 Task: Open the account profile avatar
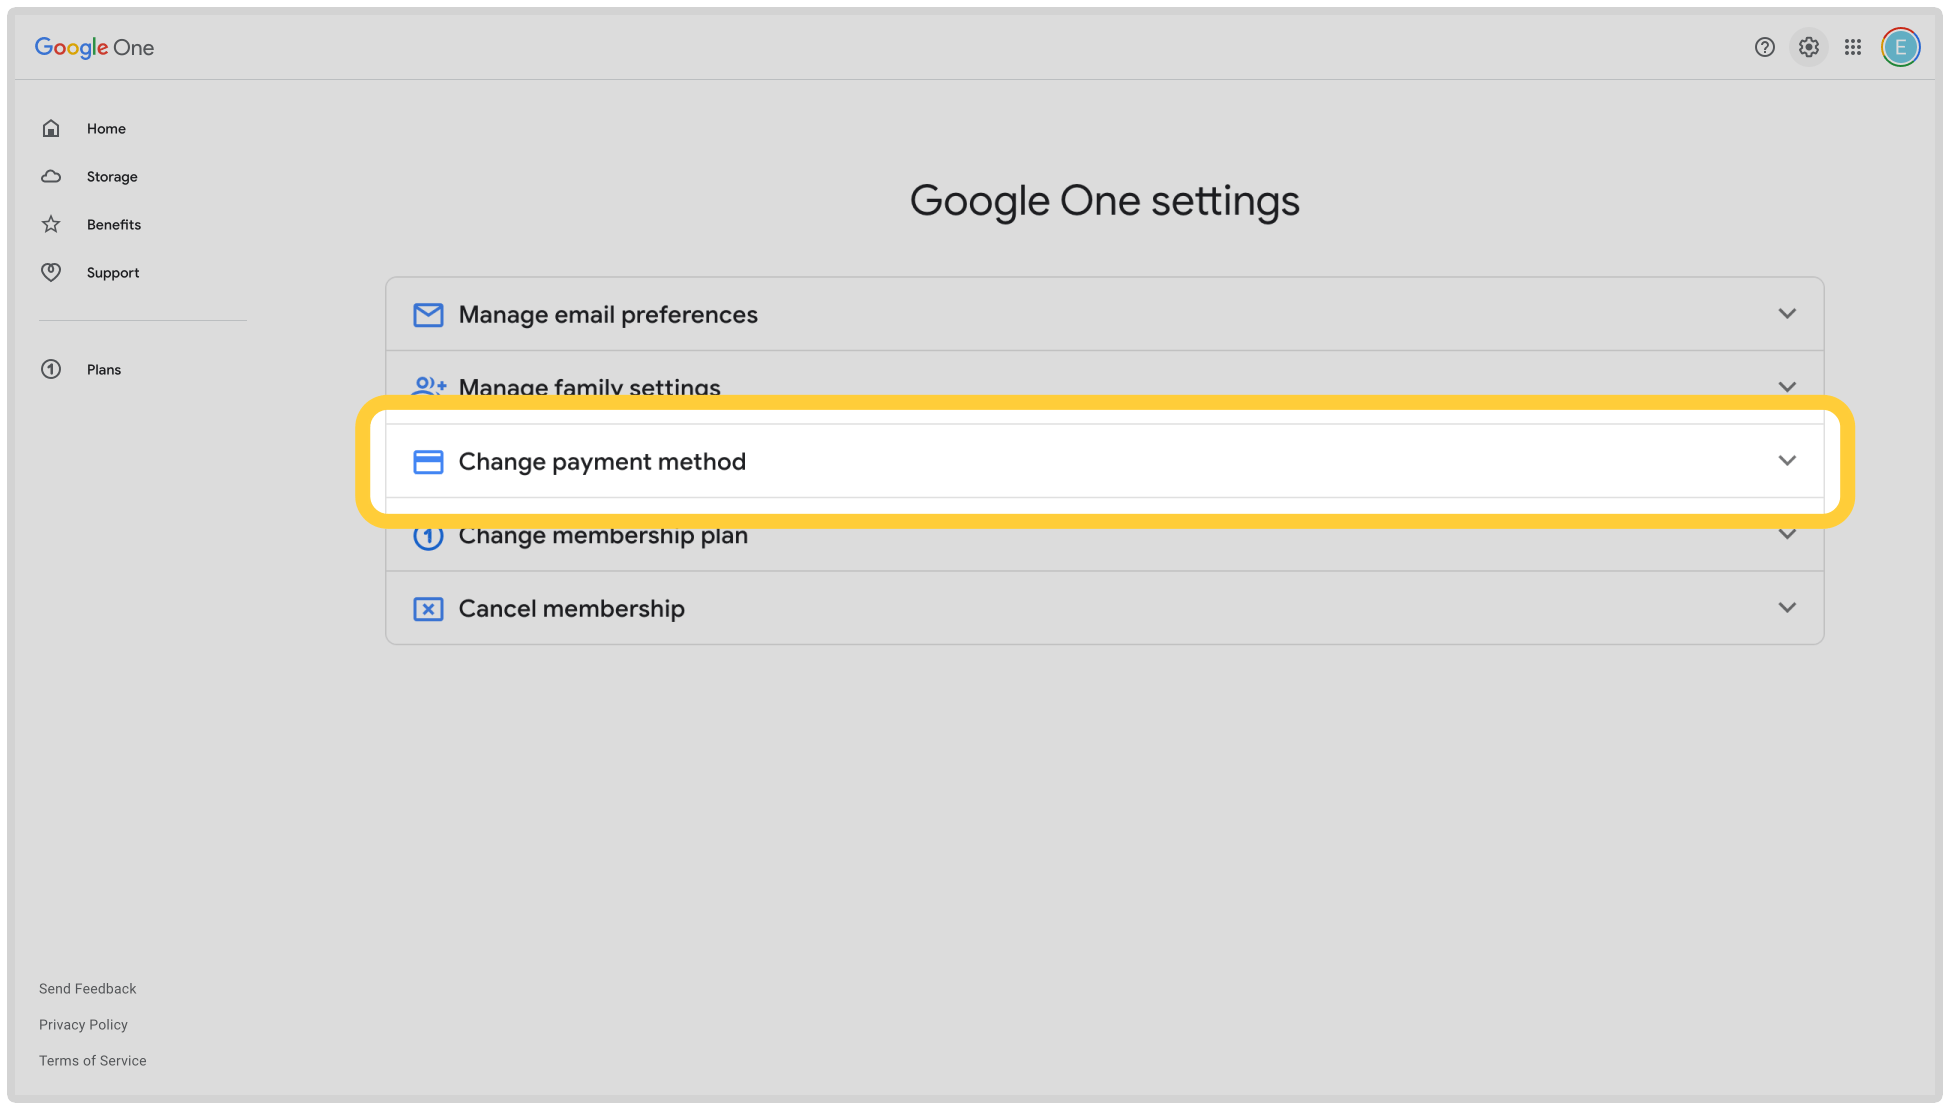point(1900,47)
